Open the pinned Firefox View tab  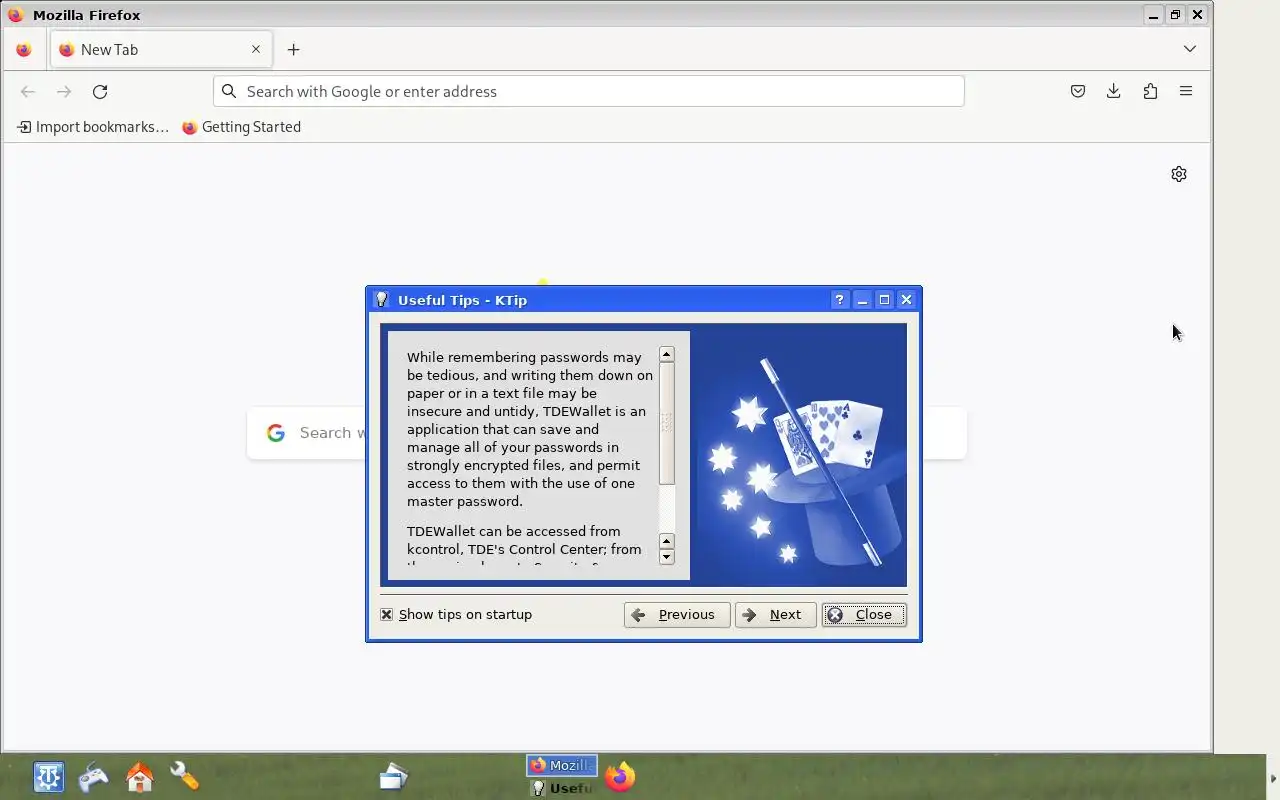click(24, 49)
